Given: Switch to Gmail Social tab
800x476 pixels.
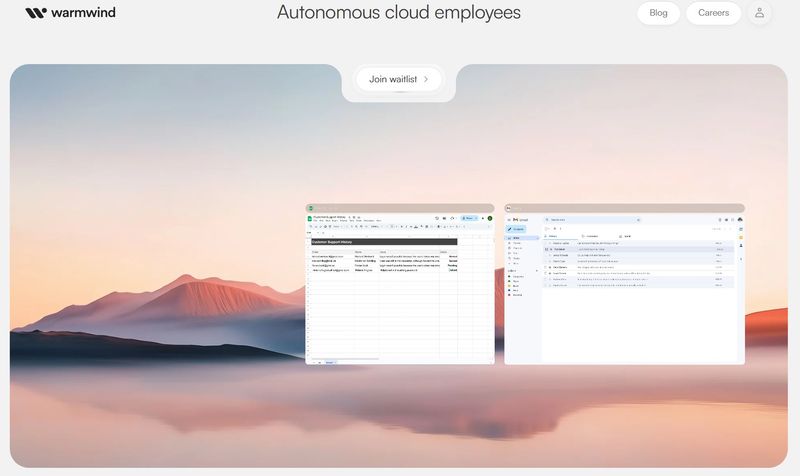Looking at the screenshot, I should tap(627, 236).
